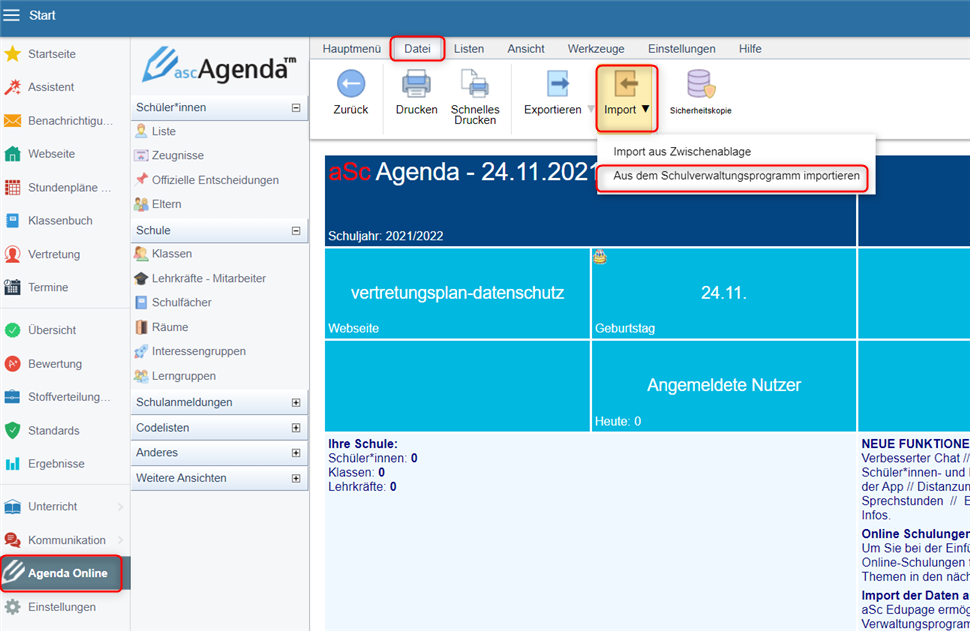The width and height of the screenshot is (970, 631).
Task: Click the Angemeldete Nutzer tile
Action: pos(724,386)
